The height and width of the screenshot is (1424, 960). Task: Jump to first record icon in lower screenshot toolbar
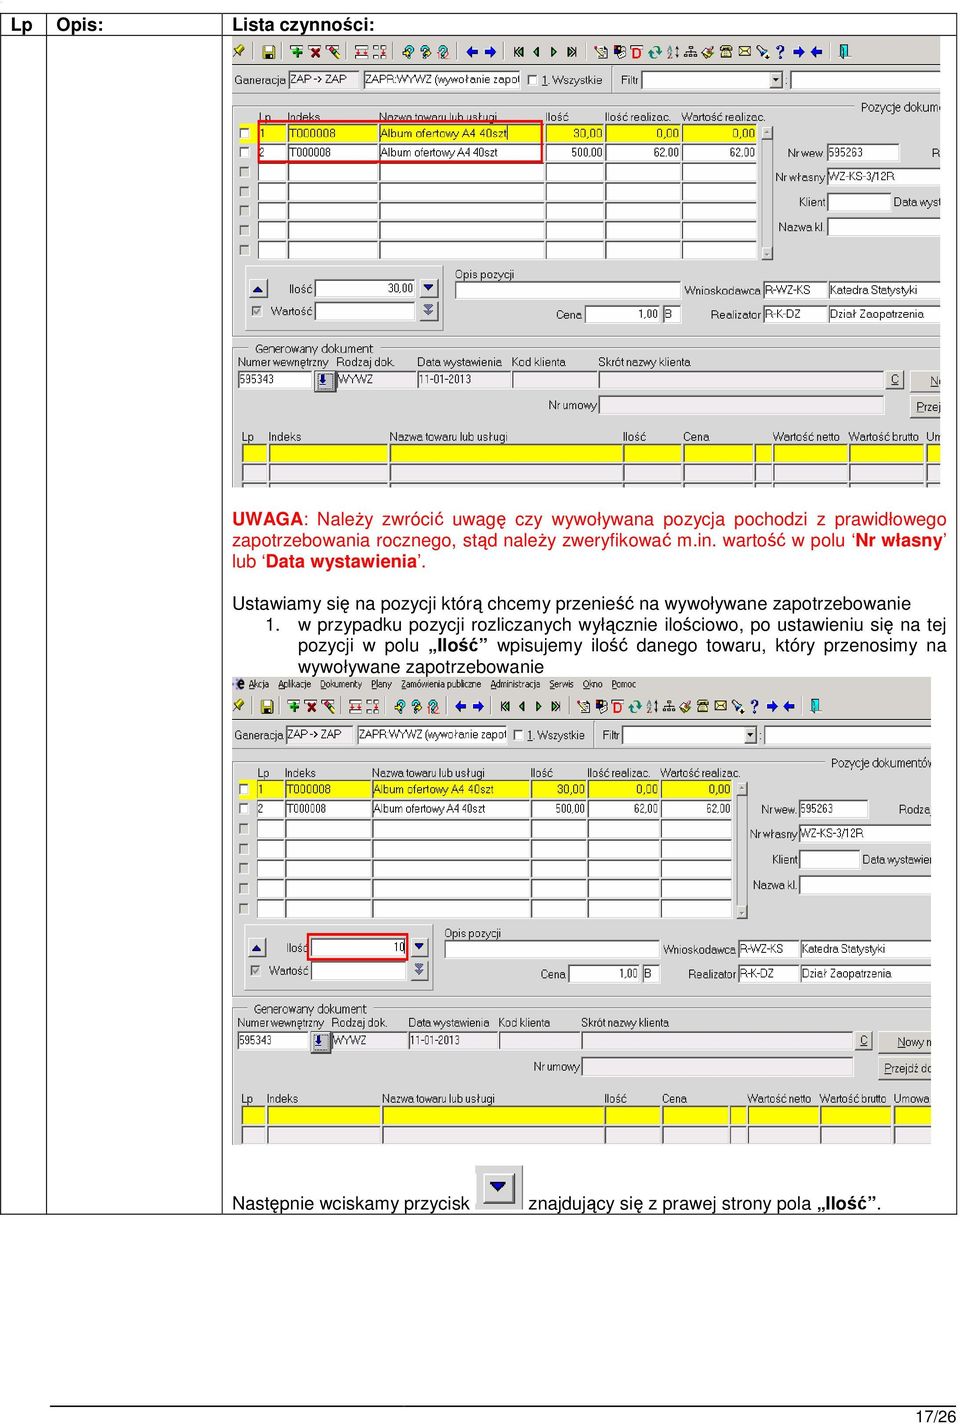[505, 706]
